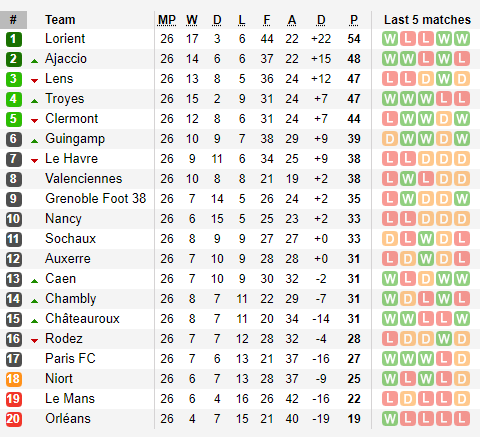Click the green up arrow beside Ajaccio
480x437 pixels.
pos(34,61)
